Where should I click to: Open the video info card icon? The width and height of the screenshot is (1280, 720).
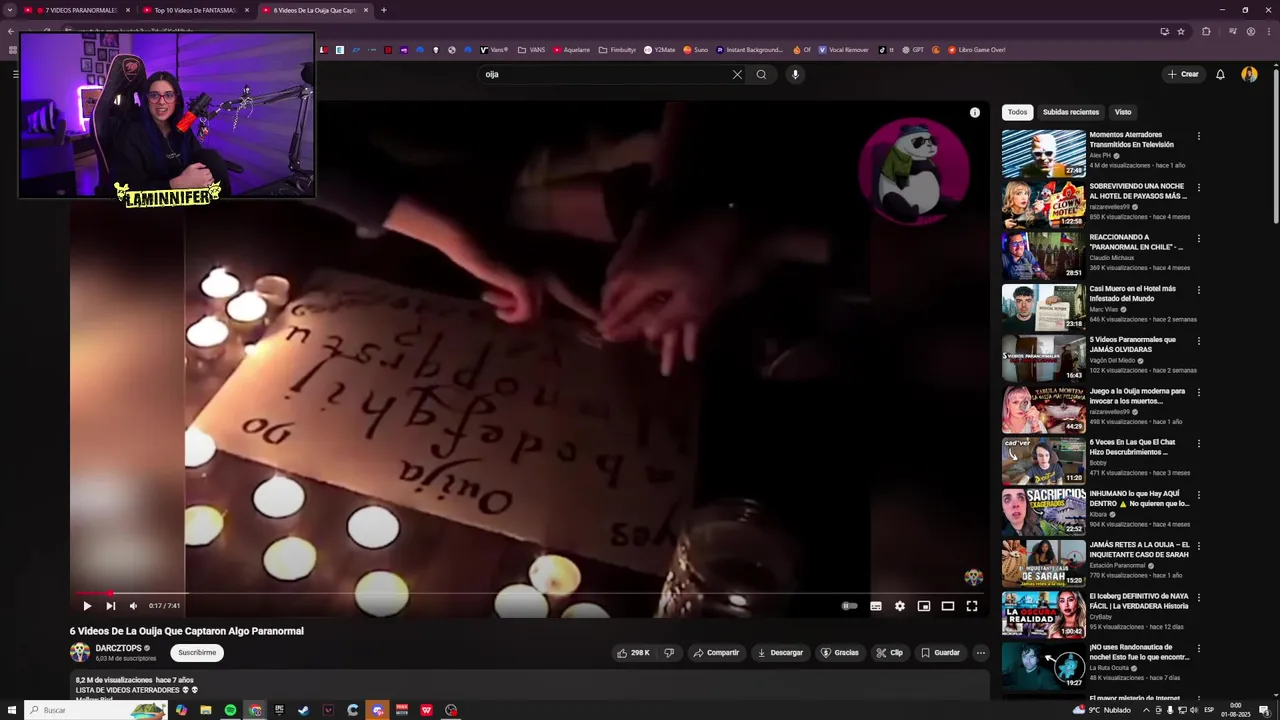point(975,113)
